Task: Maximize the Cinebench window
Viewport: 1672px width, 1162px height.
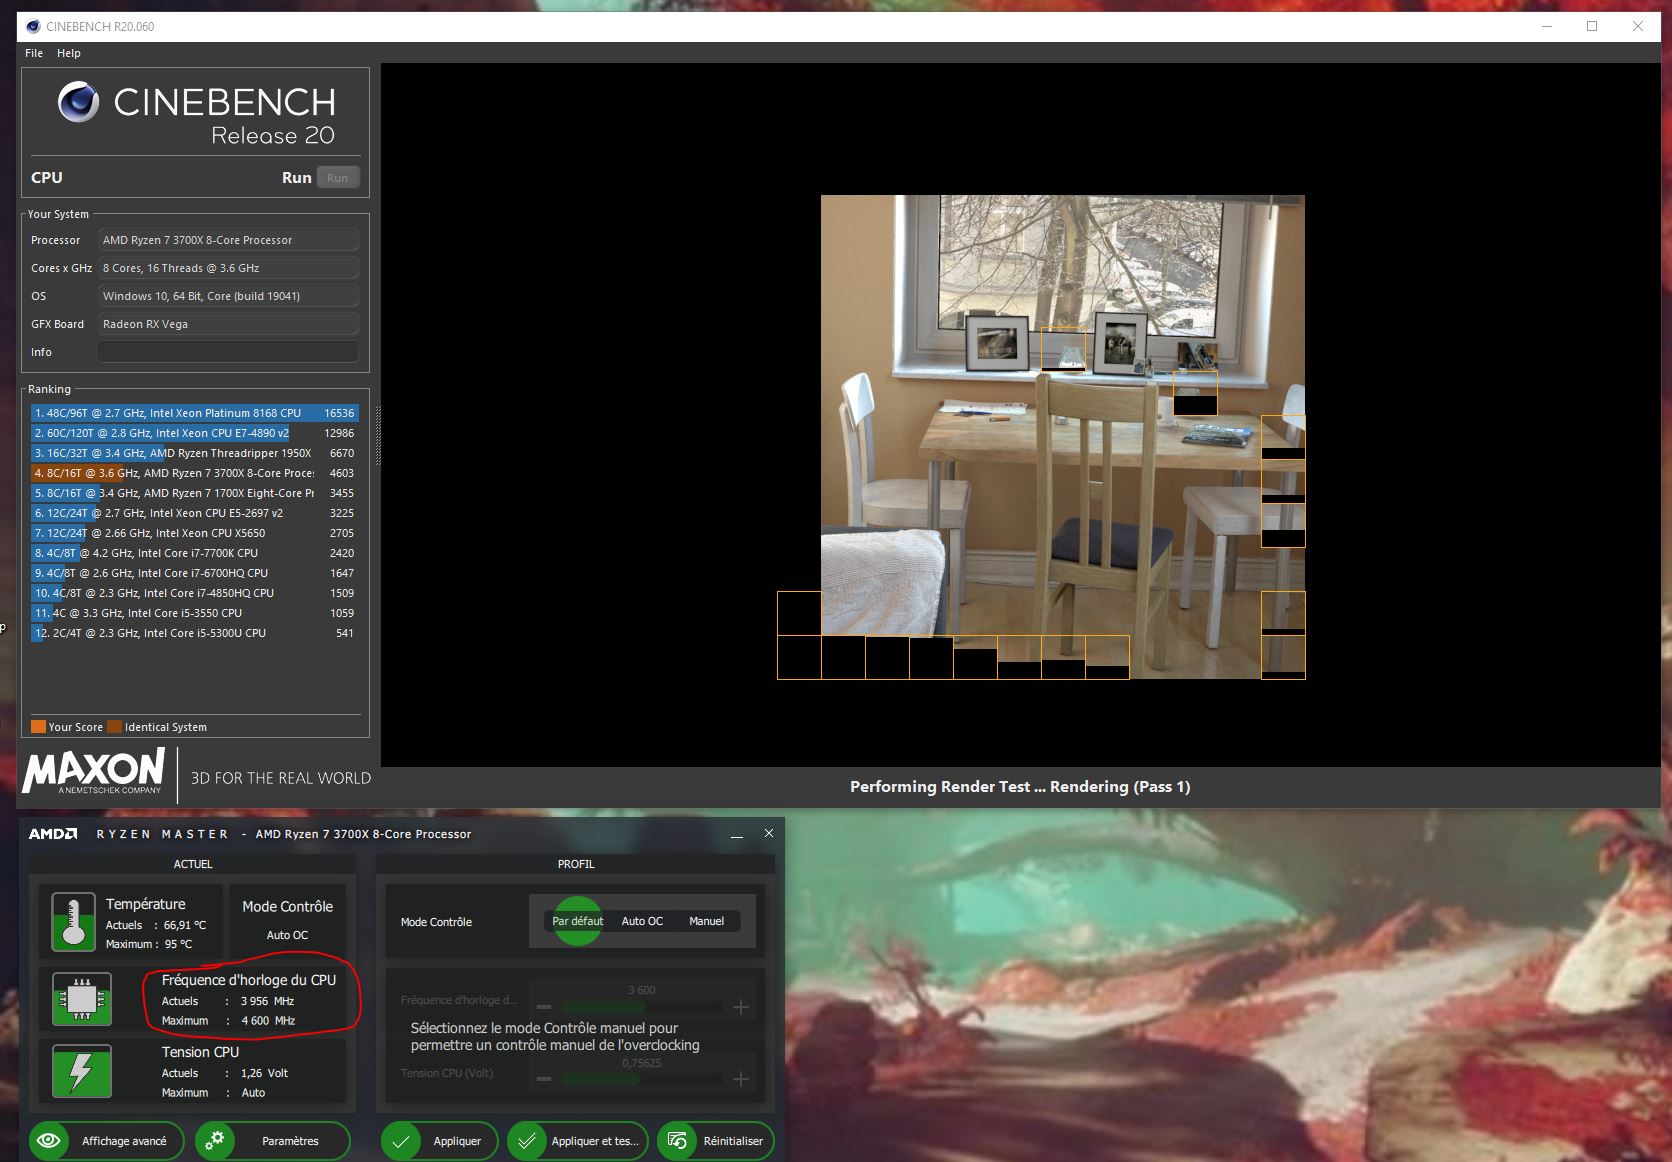Action: pyautogui.click(x=1592, y=26)
